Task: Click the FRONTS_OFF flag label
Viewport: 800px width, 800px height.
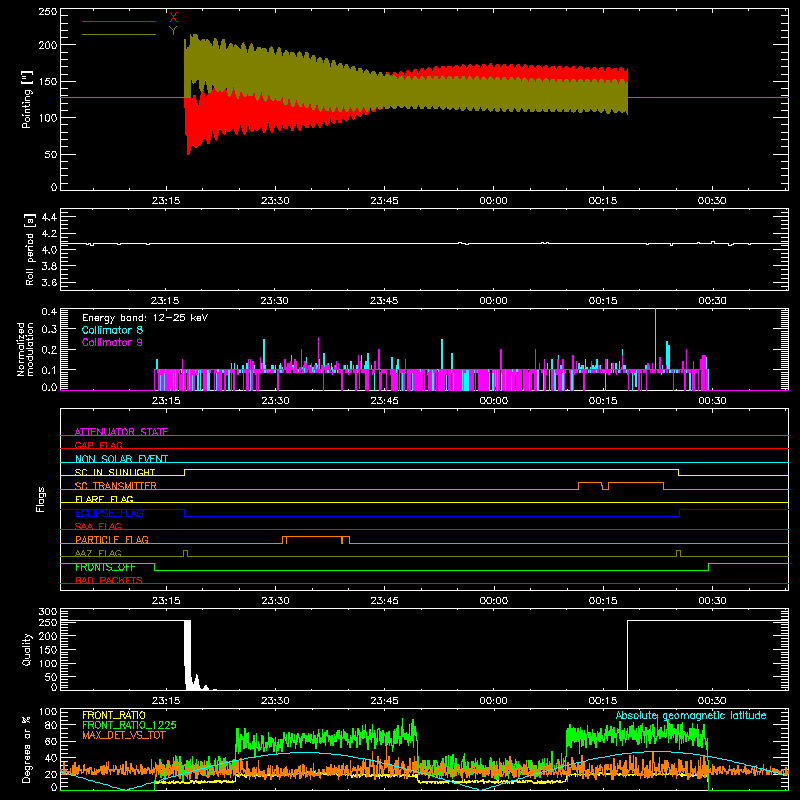Action: [105, 567]
